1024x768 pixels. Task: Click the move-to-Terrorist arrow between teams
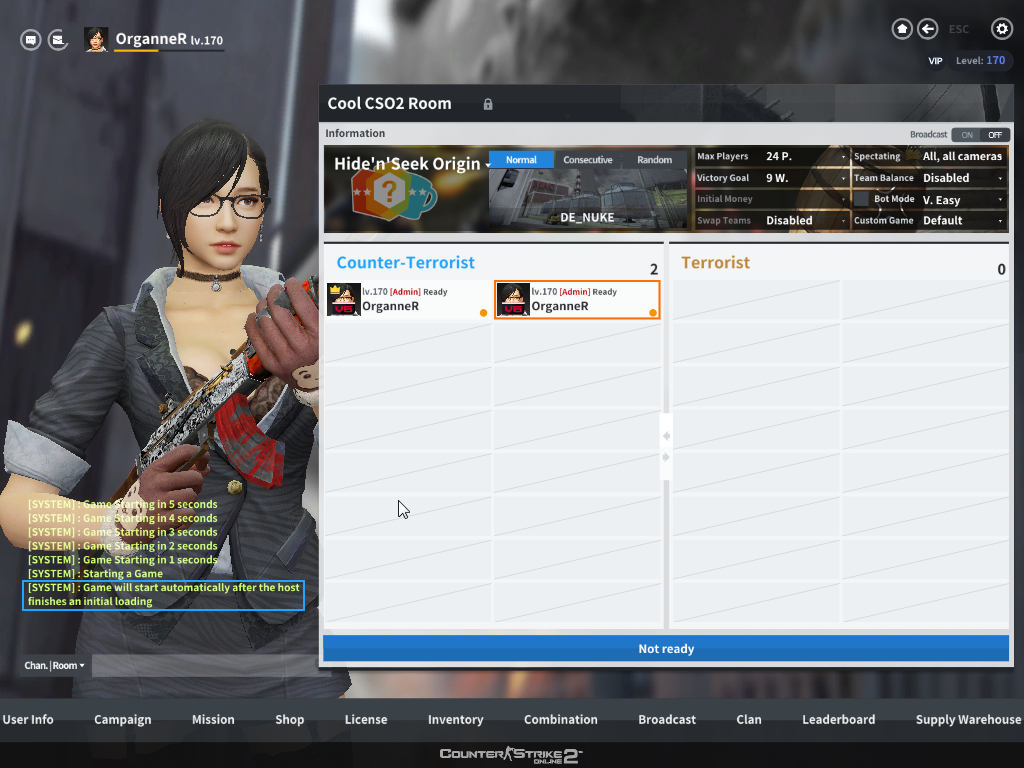point(666,457)
